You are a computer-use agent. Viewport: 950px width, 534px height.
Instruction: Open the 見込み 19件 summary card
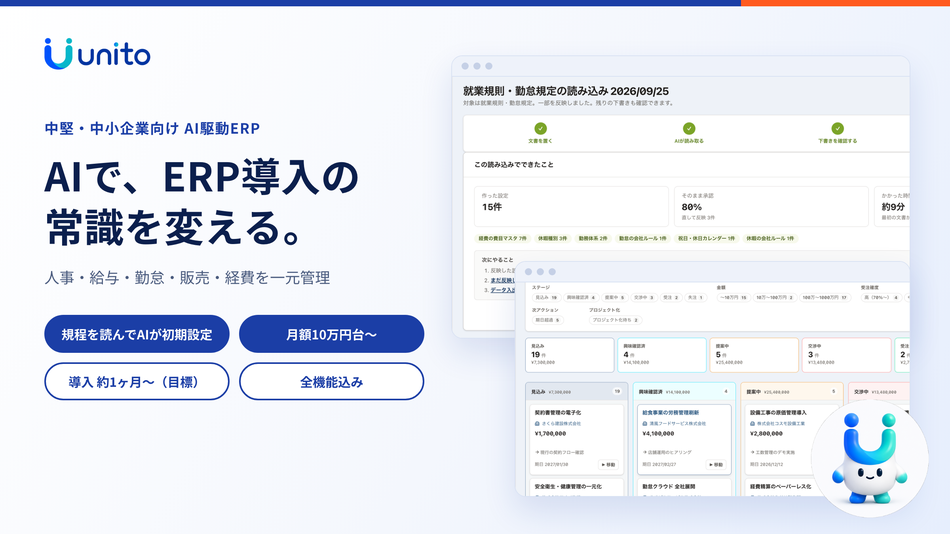coord(570,355)
